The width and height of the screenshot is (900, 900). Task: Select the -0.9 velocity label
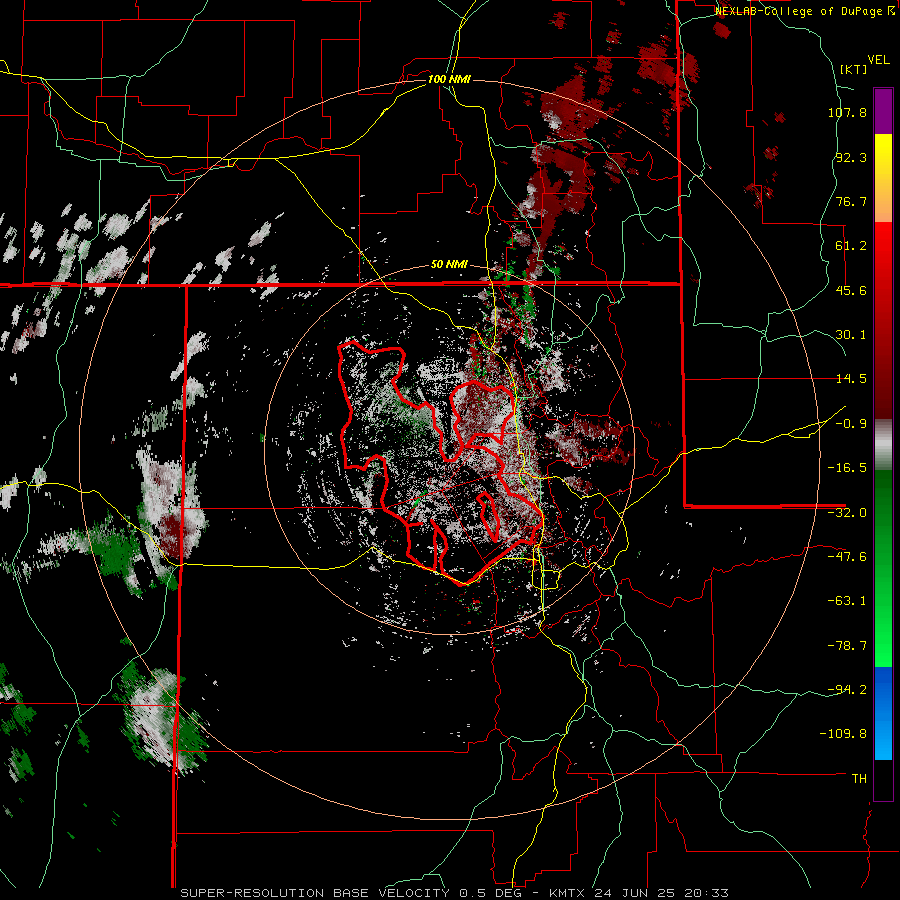851,424
